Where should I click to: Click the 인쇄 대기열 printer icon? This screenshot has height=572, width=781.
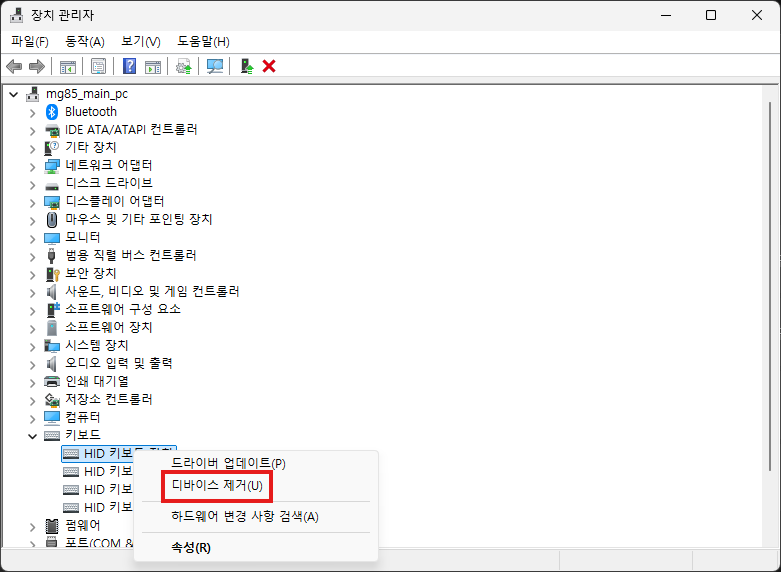pyautogui.click(x=52, y=382)
